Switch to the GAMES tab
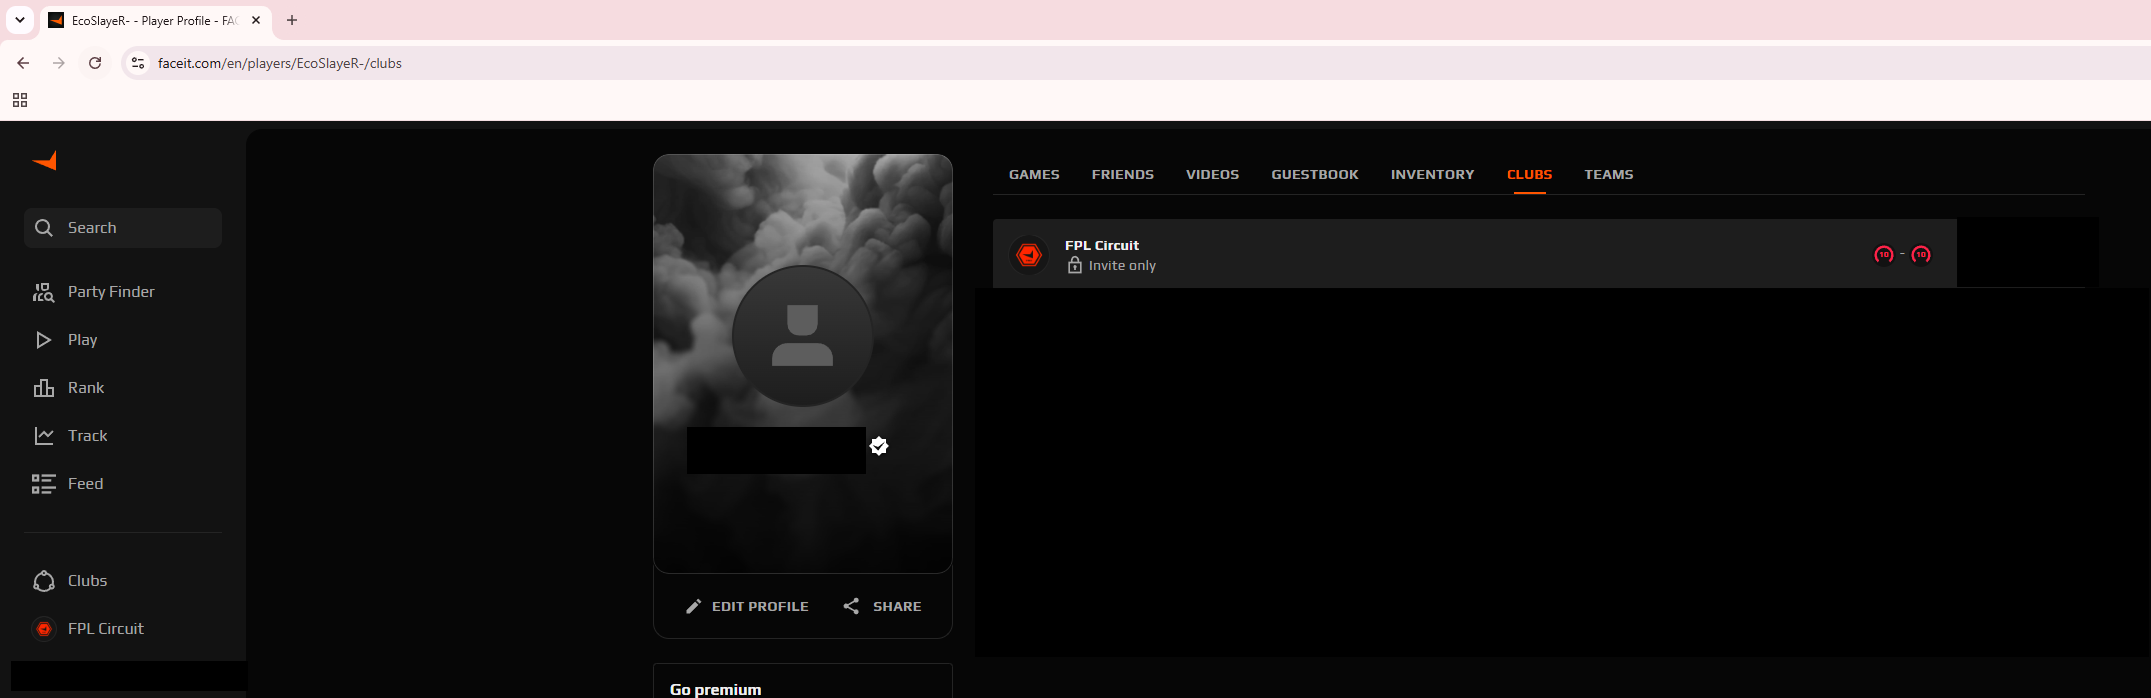The image size is (2151, 698). pyautogui.click(x=1034, y=174)
